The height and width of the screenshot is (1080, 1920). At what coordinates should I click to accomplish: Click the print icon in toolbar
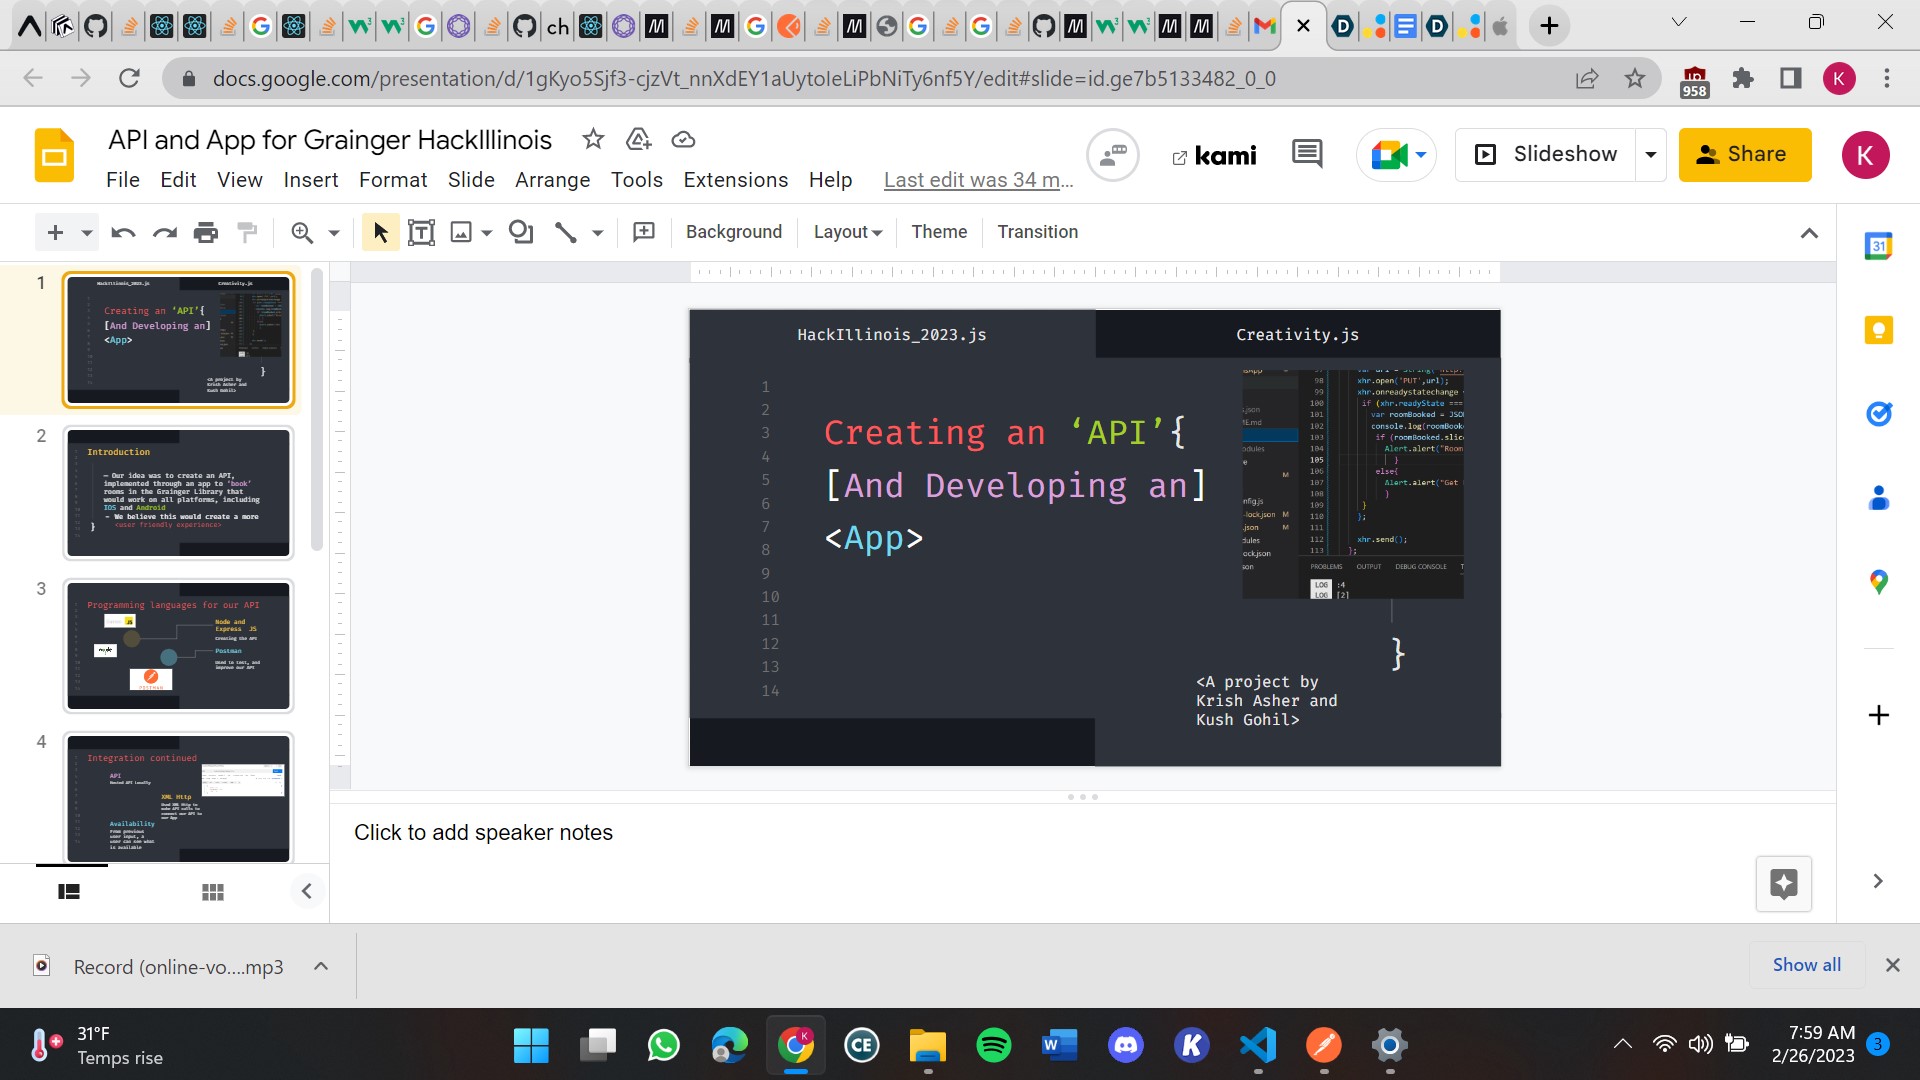206,233
